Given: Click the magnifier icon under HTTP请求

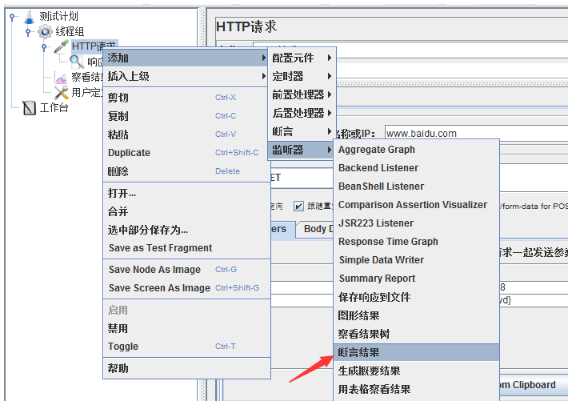Looking at the screenshot, I should click(x=77, y=62).
